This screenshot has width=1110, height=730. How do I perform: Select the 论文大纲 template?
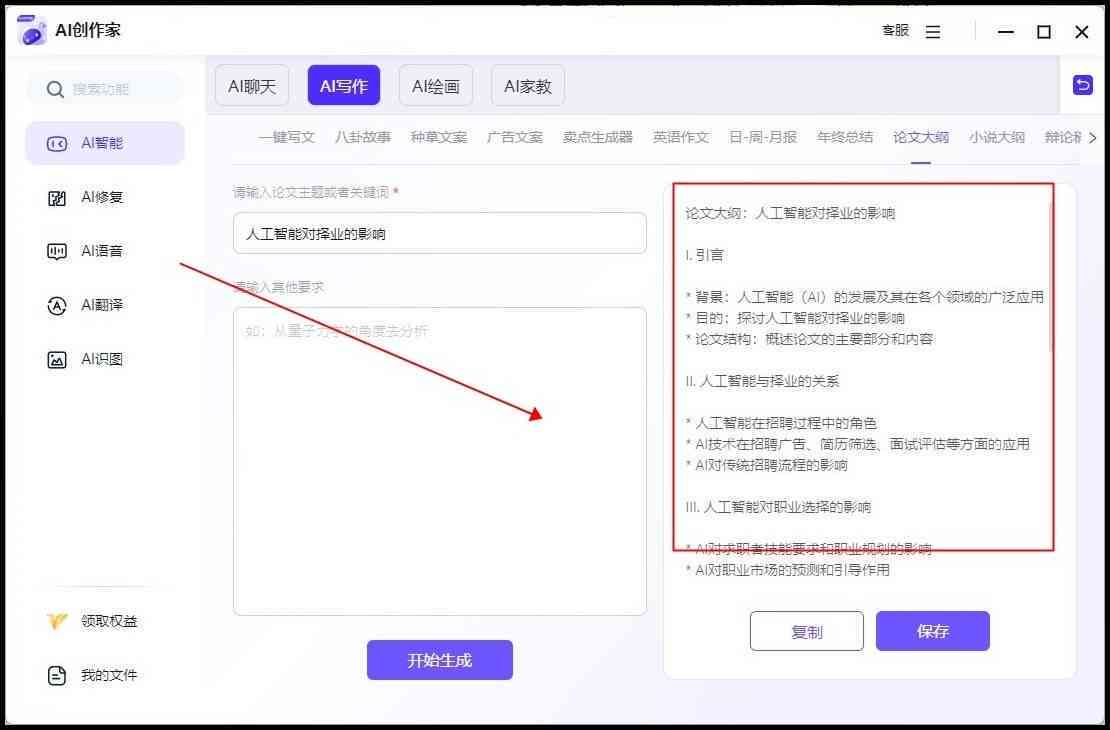point(921,137)
